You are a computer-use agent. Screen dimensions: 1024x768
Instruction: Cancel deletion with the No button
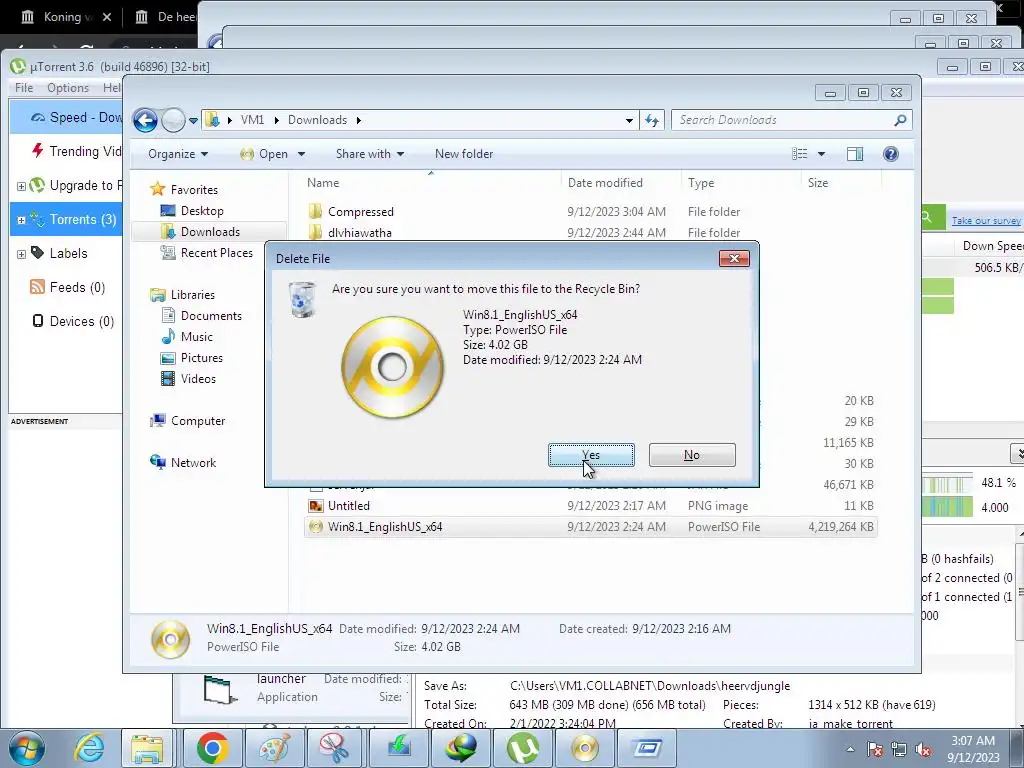point(692,455)
